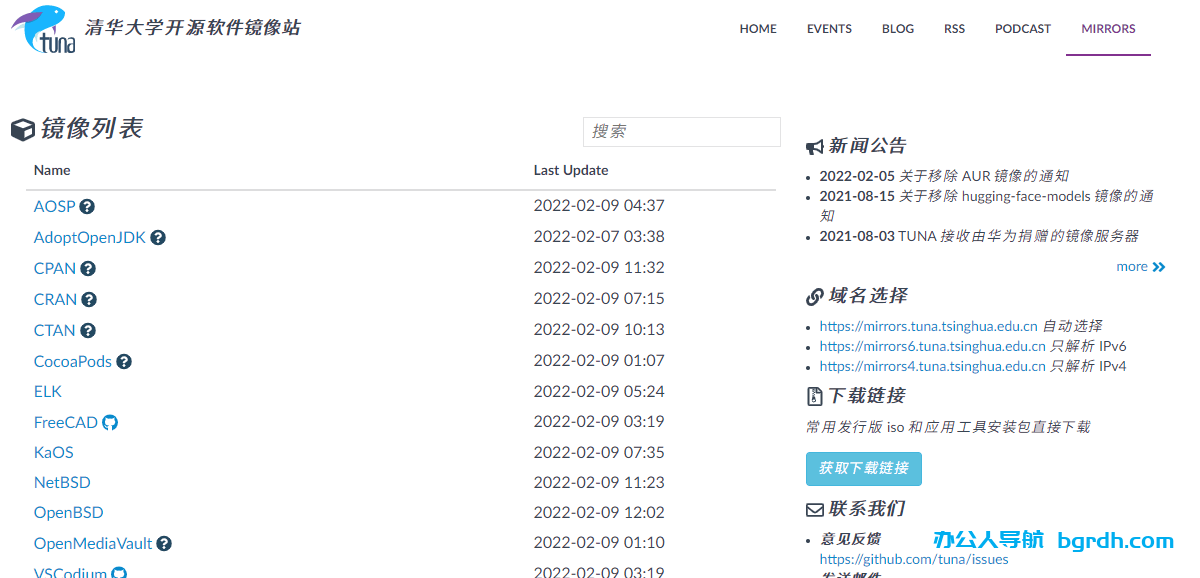Open the mirrors6 IPv6 domain link

(932, 346)
